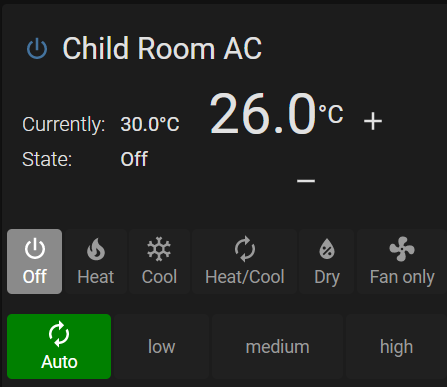
Task: Choose Fan only mode with fan icon
Action: tap(402, 261)
